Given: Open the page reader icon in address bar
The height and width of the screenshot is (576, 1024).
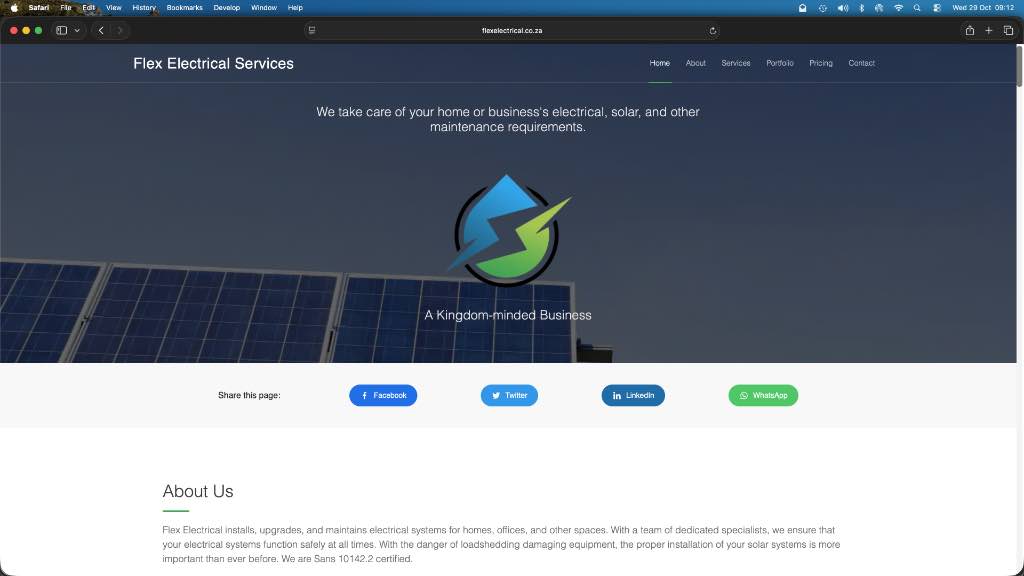Looking at the screenshot, I should click(x=312, y=31).
